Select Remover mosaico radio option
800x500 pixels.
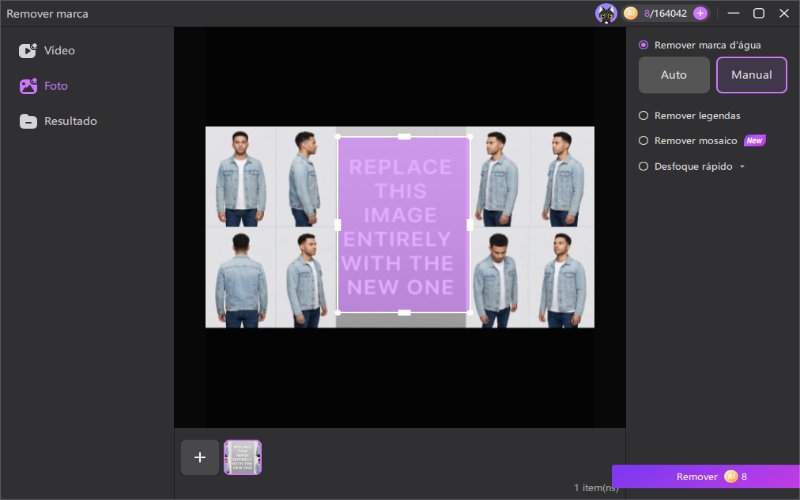click(643, 140)
